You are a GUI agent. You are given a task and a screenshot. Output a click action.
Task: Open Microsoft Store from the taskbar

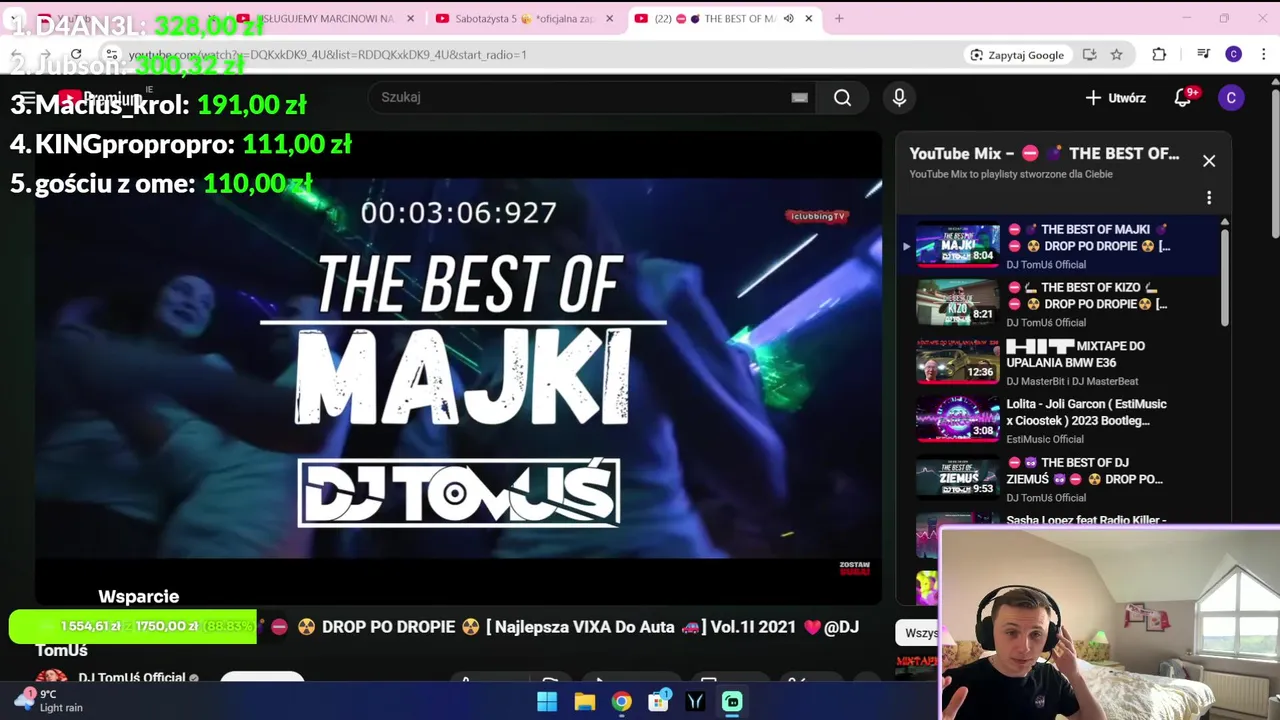click(x=658, y=702)
